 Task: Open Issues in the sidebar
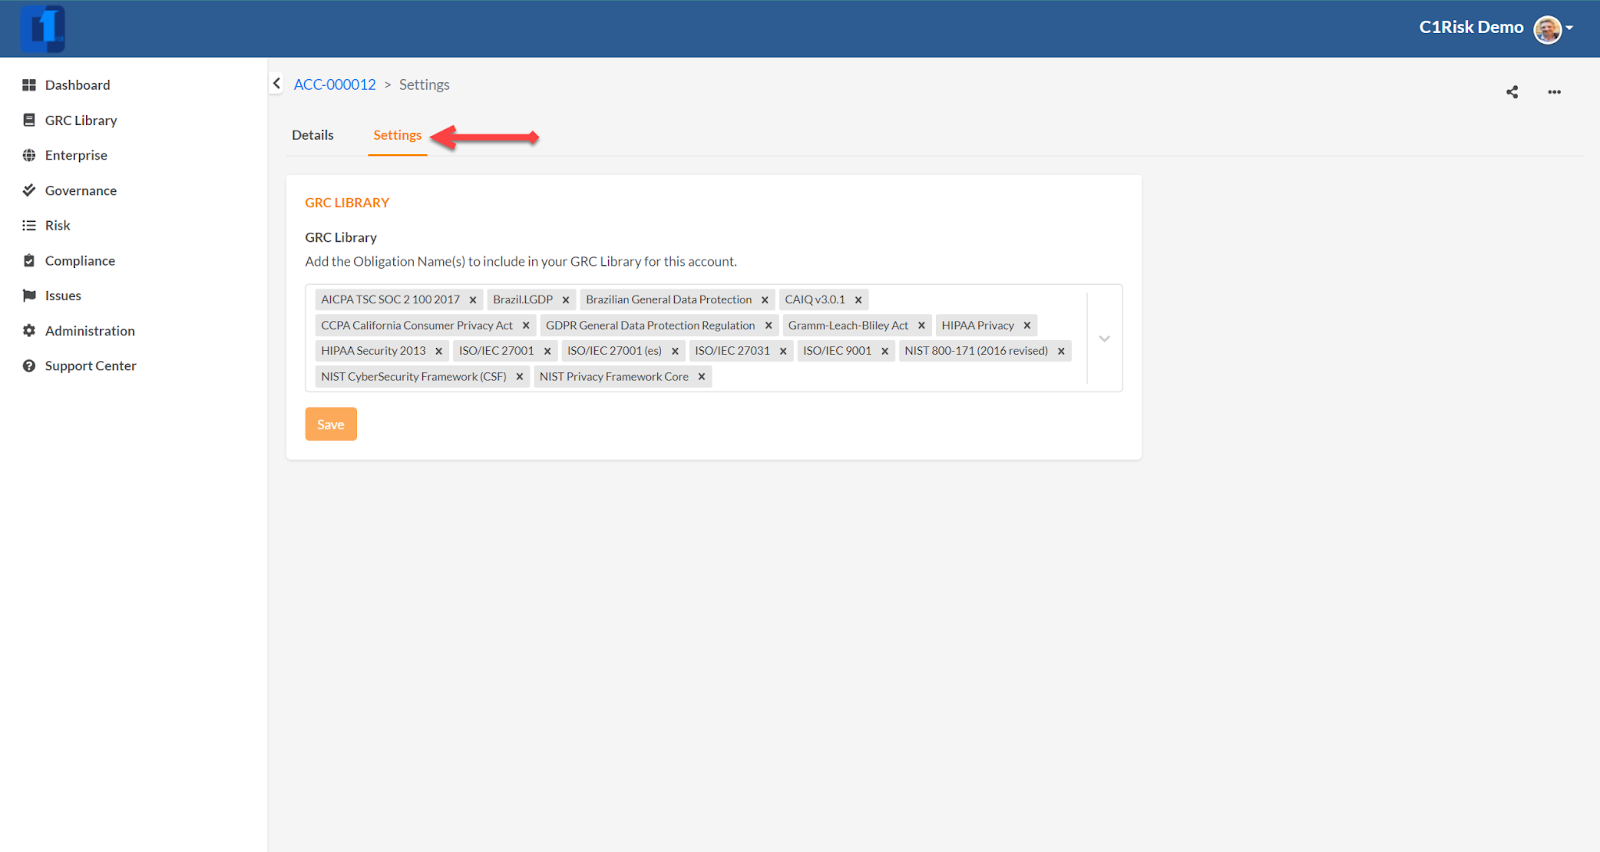63,295
